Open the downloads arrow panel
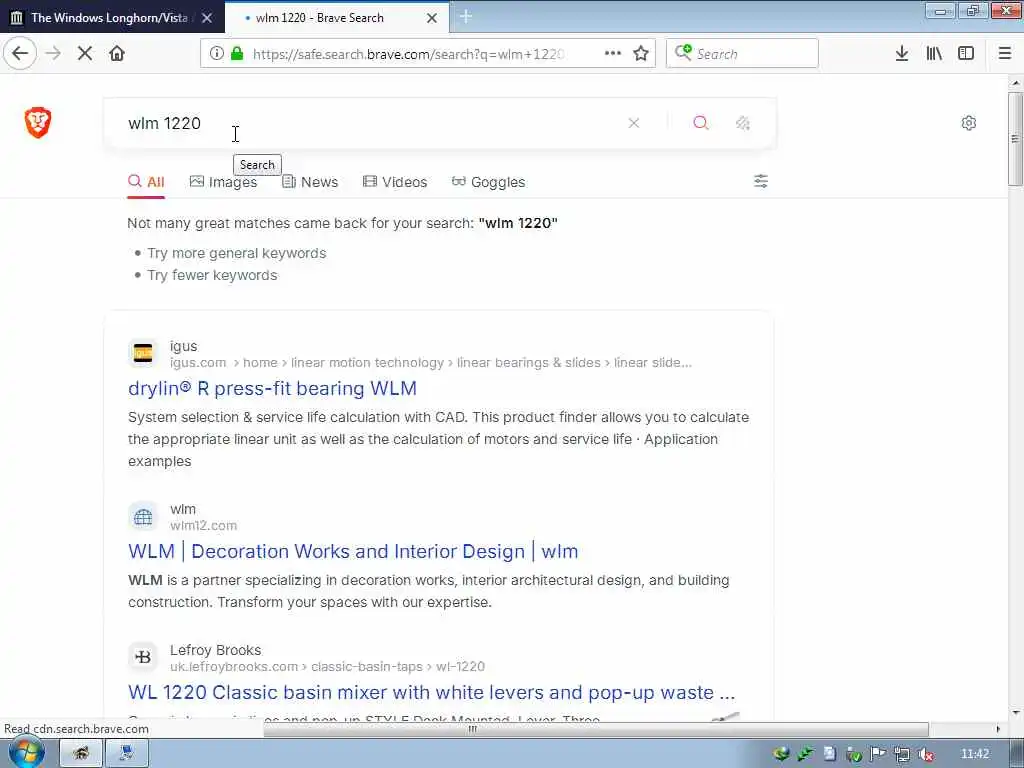The height and width of the screenshot is (768, 1024). (902, 54)
